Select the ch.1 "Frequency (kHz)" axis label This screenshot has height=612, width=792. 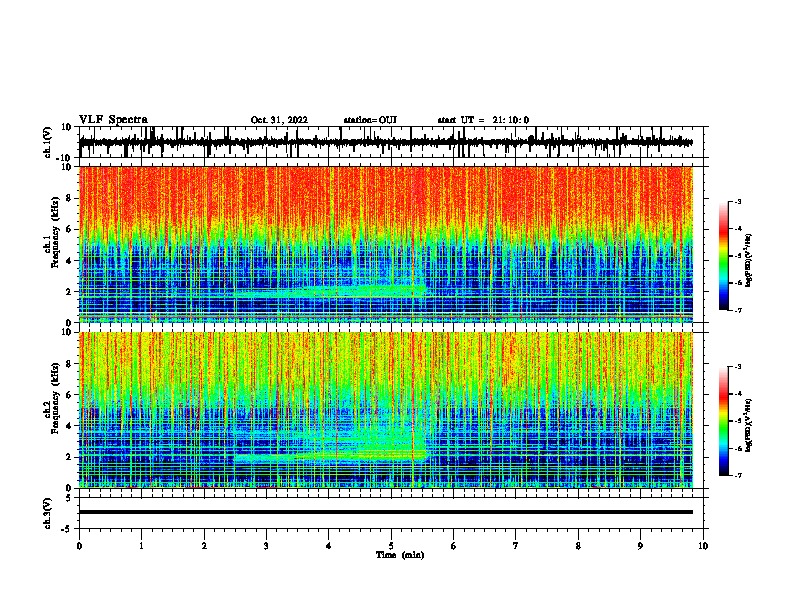pyautogui.click(x=55, y=234)
